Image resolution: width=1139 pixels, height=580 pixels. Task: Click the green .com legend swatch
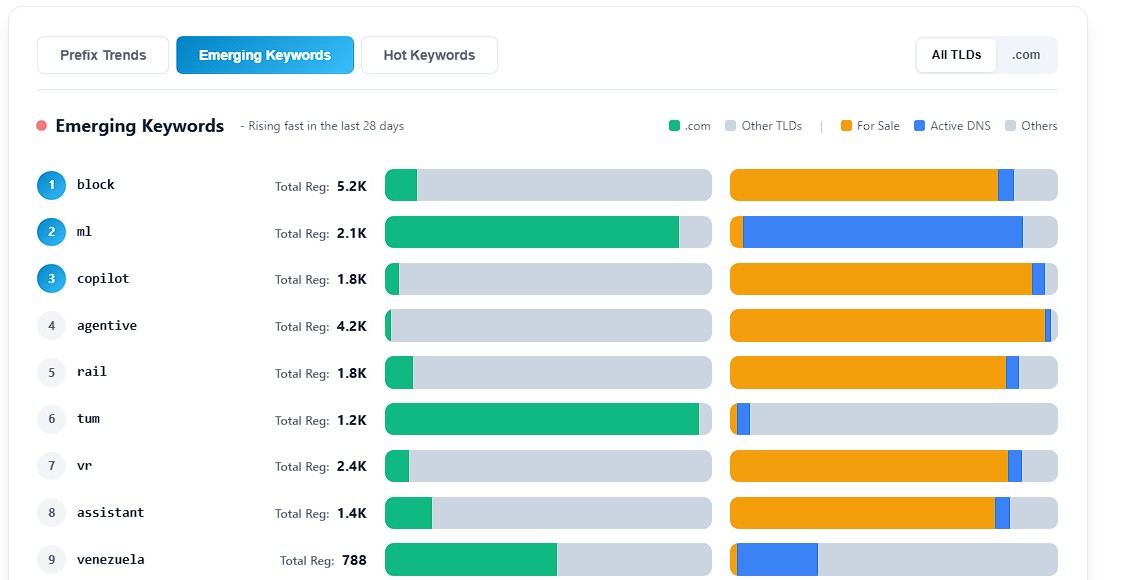(674, 126)
